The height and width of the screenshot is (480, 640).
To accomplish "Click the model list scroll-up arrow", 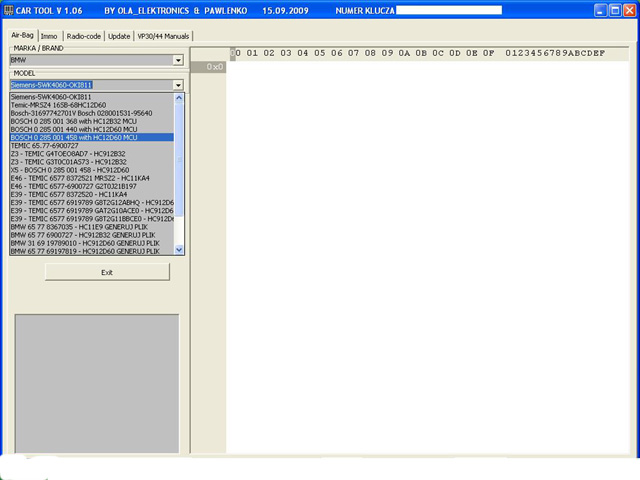I will [x=179, y=98].
